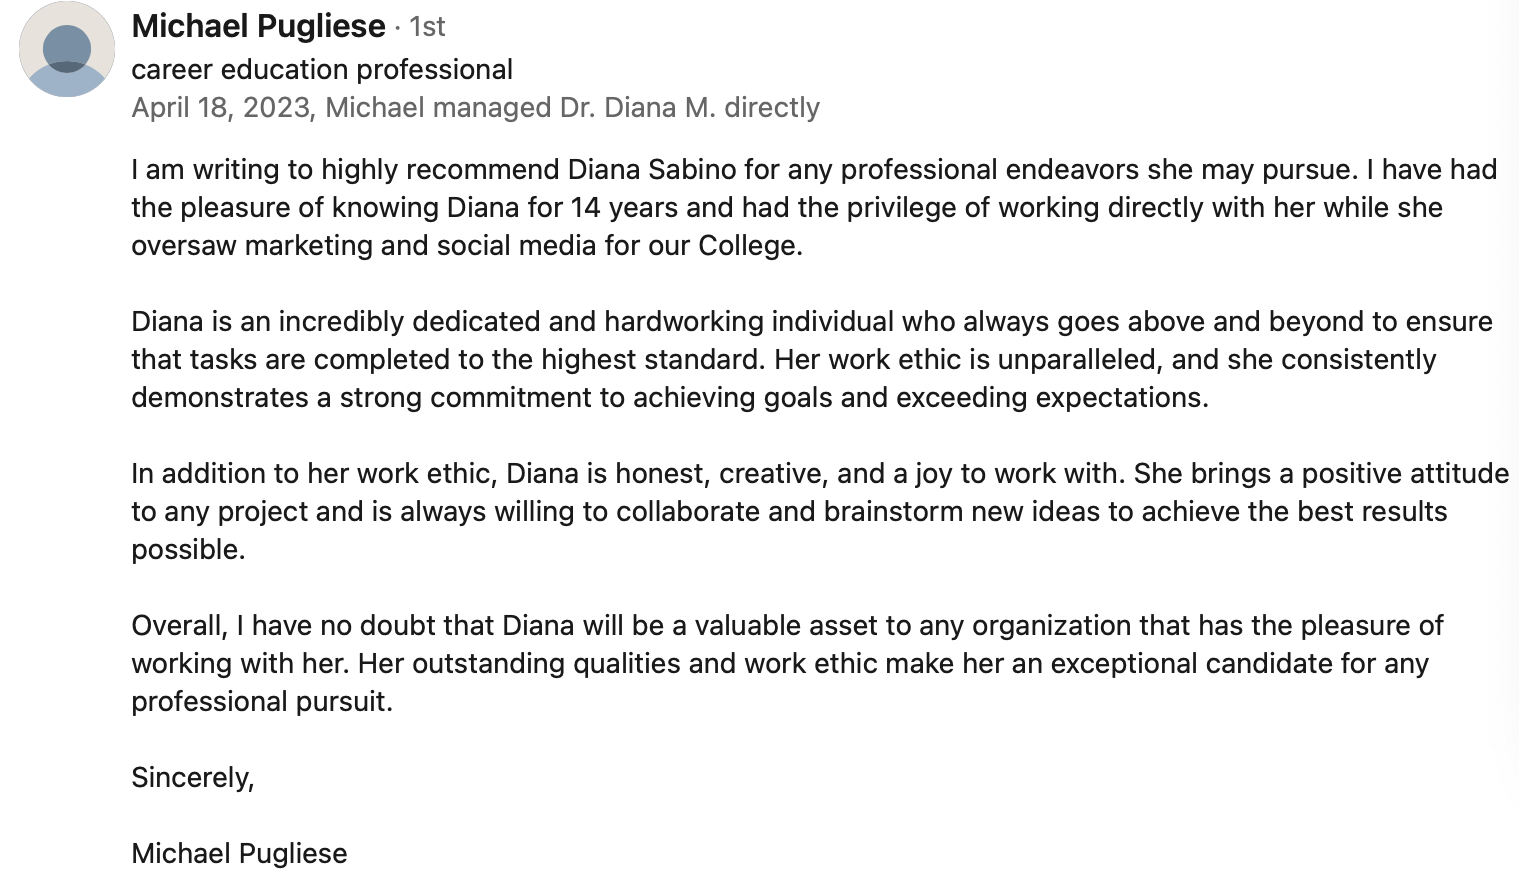
Task: Click 'professional pursuit.' closing line
Action: 262,702
